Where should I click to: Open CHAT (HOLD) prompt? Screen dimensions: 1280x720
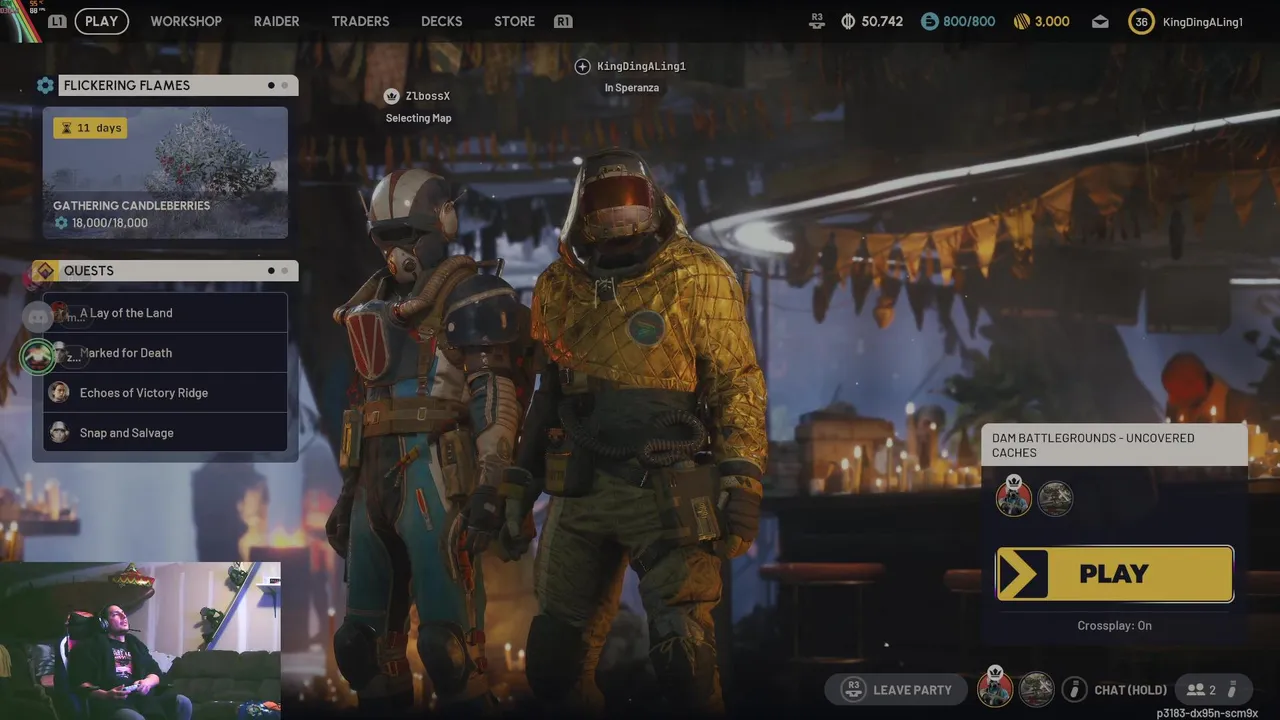[1131, 690]
